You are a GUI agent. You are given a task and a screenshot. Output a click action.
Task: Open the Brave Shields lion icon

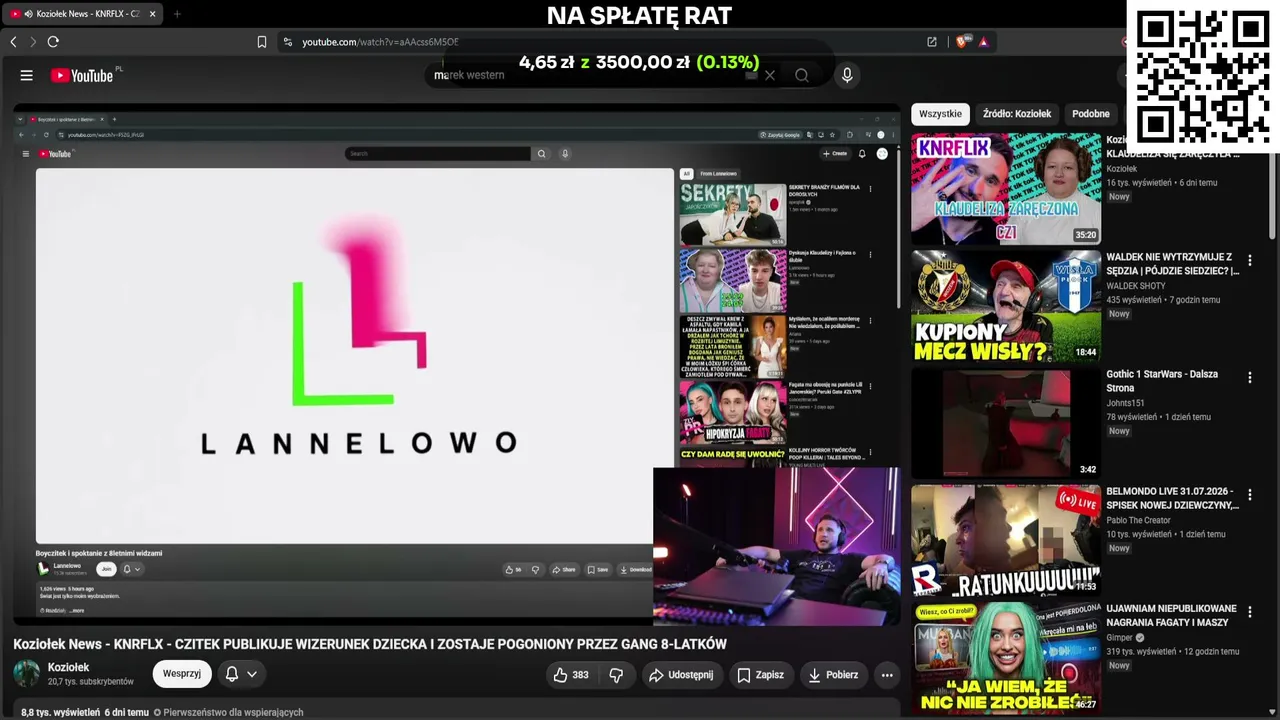962,42
